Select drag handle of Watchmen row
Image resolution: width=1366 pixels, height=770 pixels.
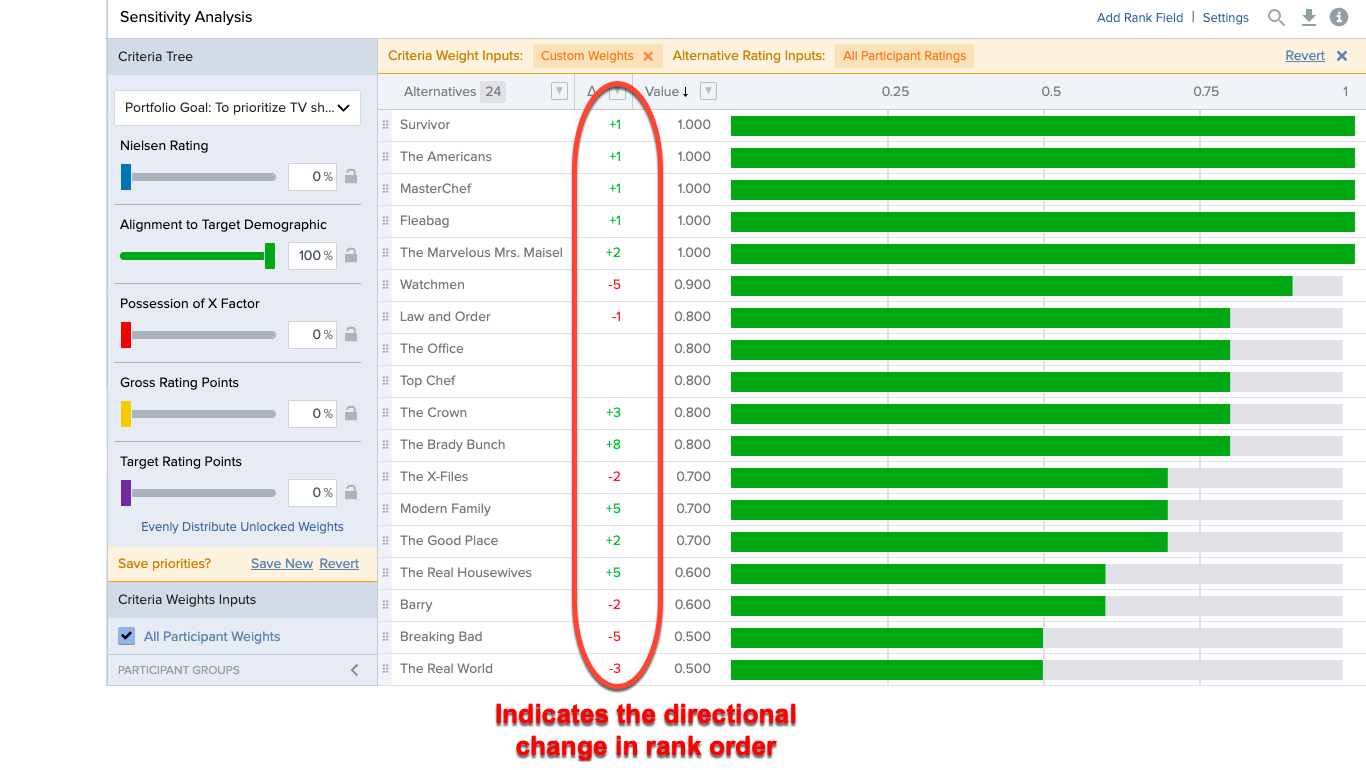pos(386,285)
